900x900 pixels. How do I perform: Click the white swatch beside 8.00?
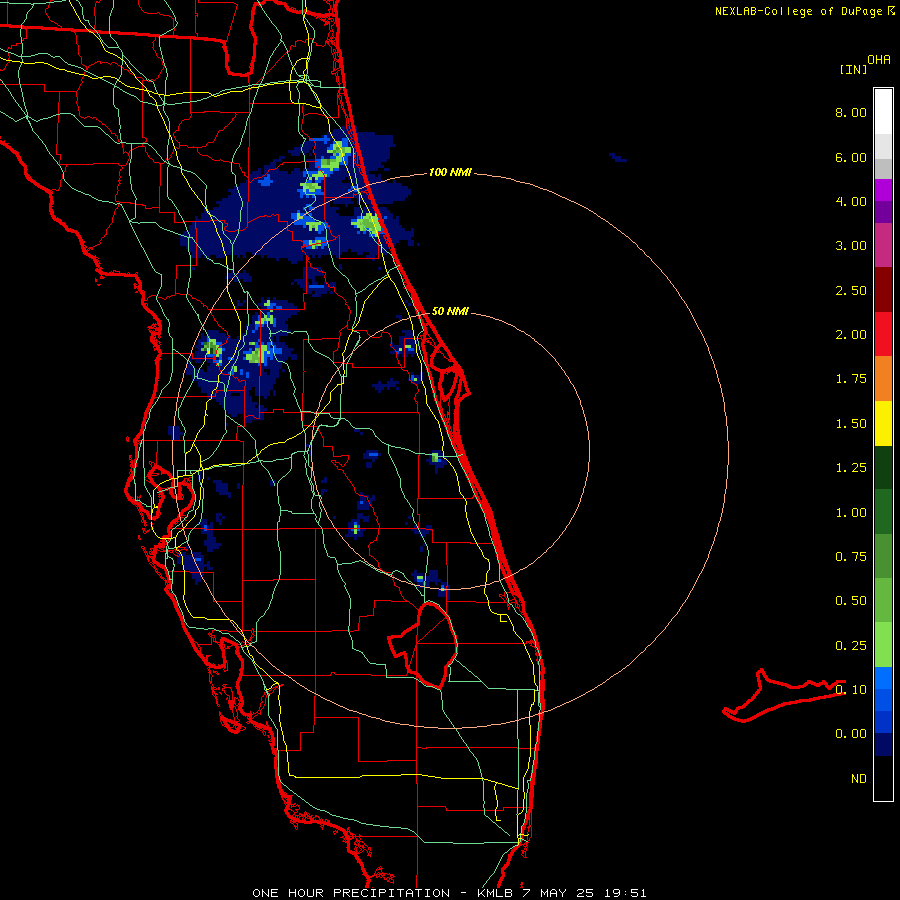pyautogui.click(x=883, y=112)
